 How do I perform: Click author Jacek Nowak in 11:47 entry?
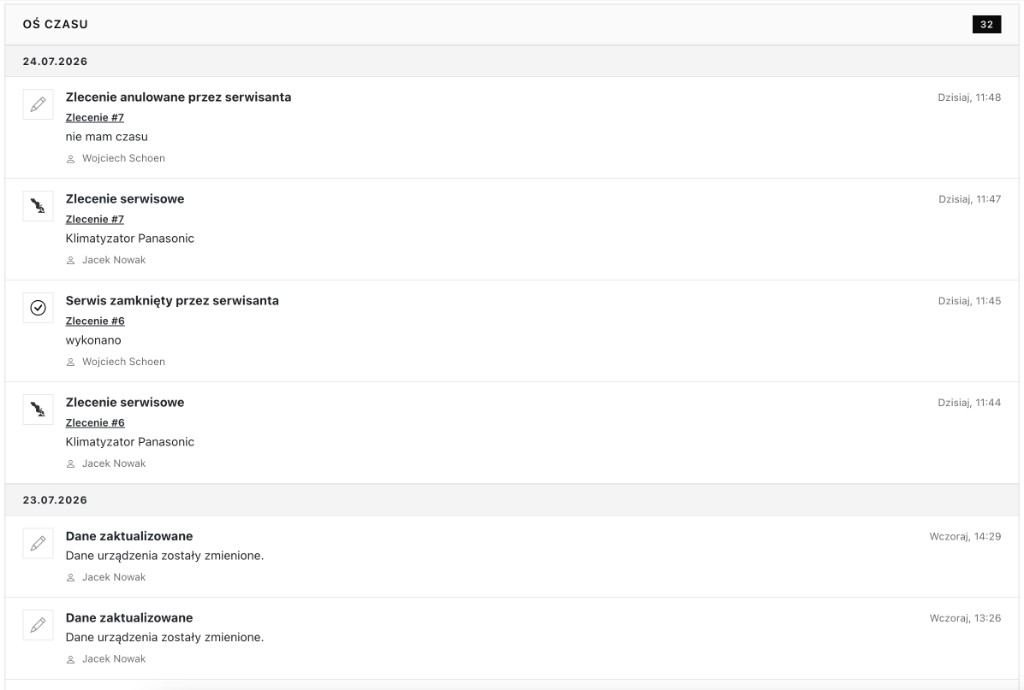click(x=114, y=260)
